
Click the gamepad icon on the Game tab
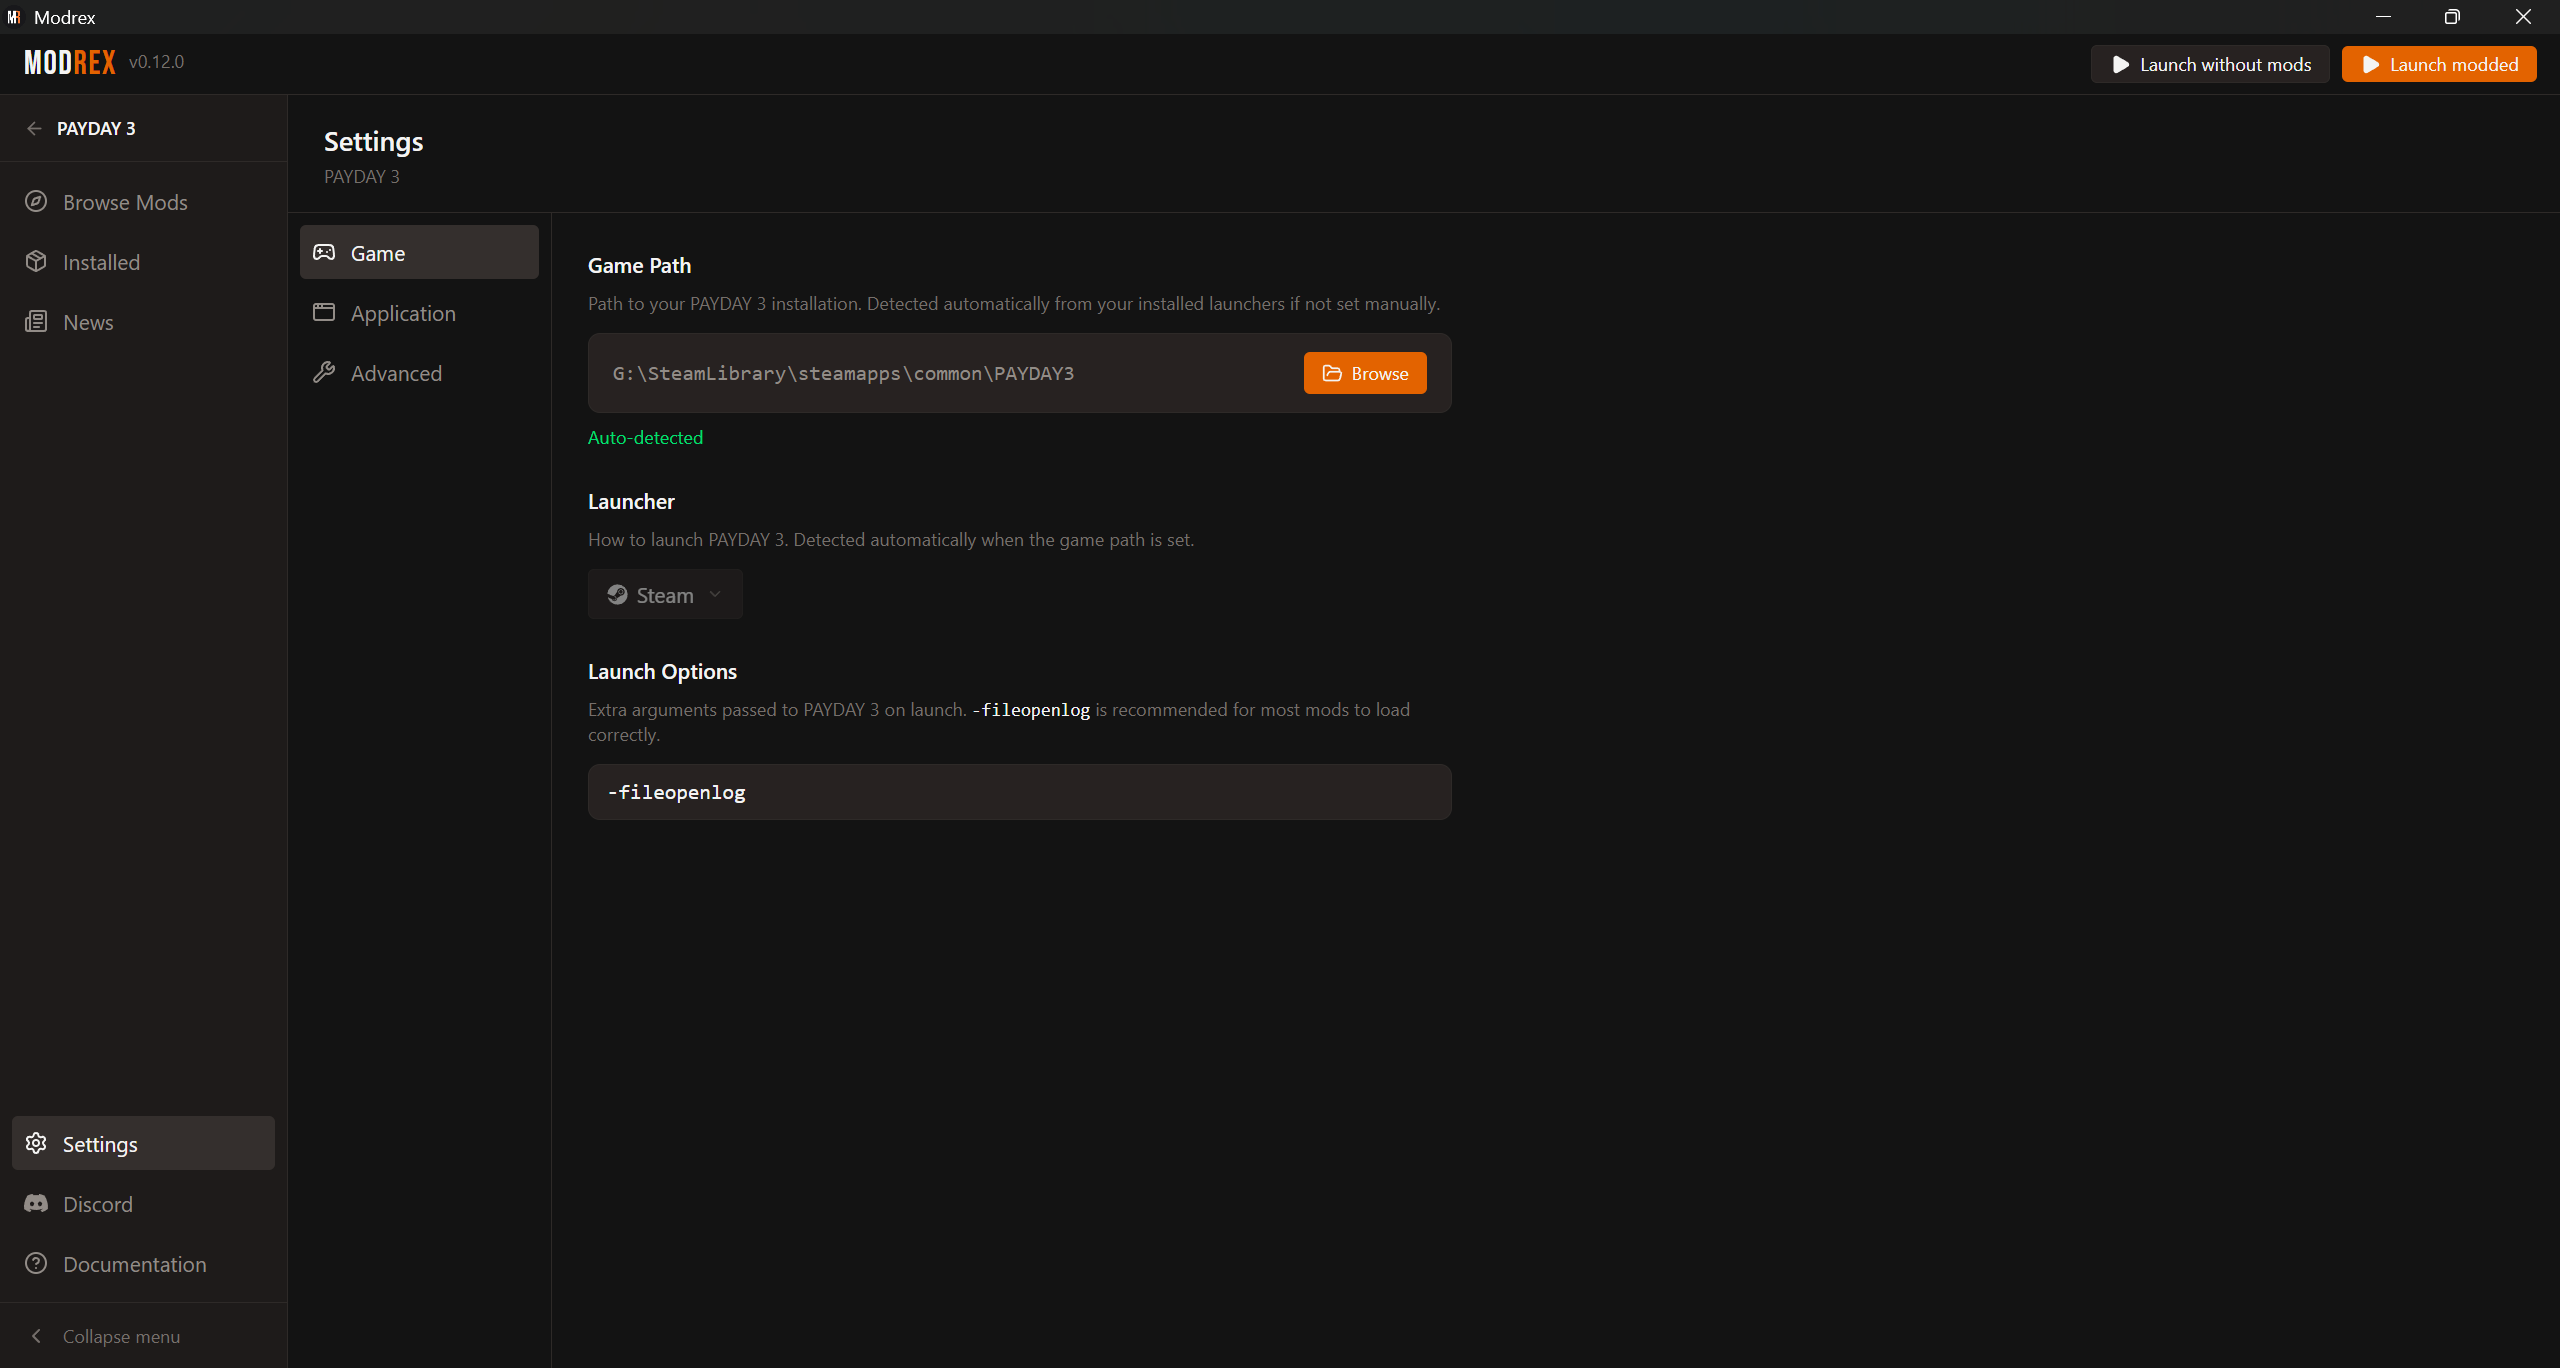point(324,253)
